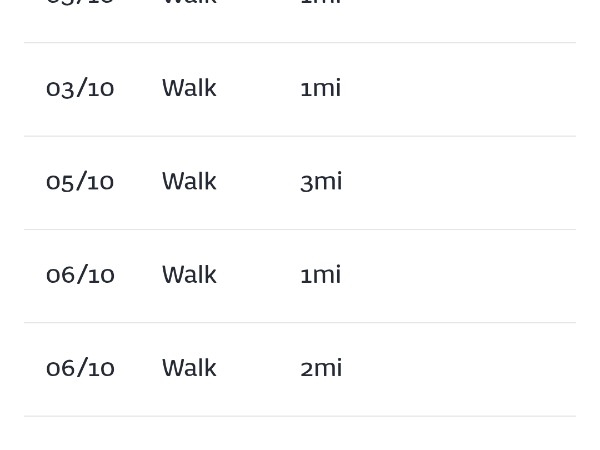Viewport: 600px width, 450px height.
Task: Click empty area below the 2mi row
Action: coord(300,433)
